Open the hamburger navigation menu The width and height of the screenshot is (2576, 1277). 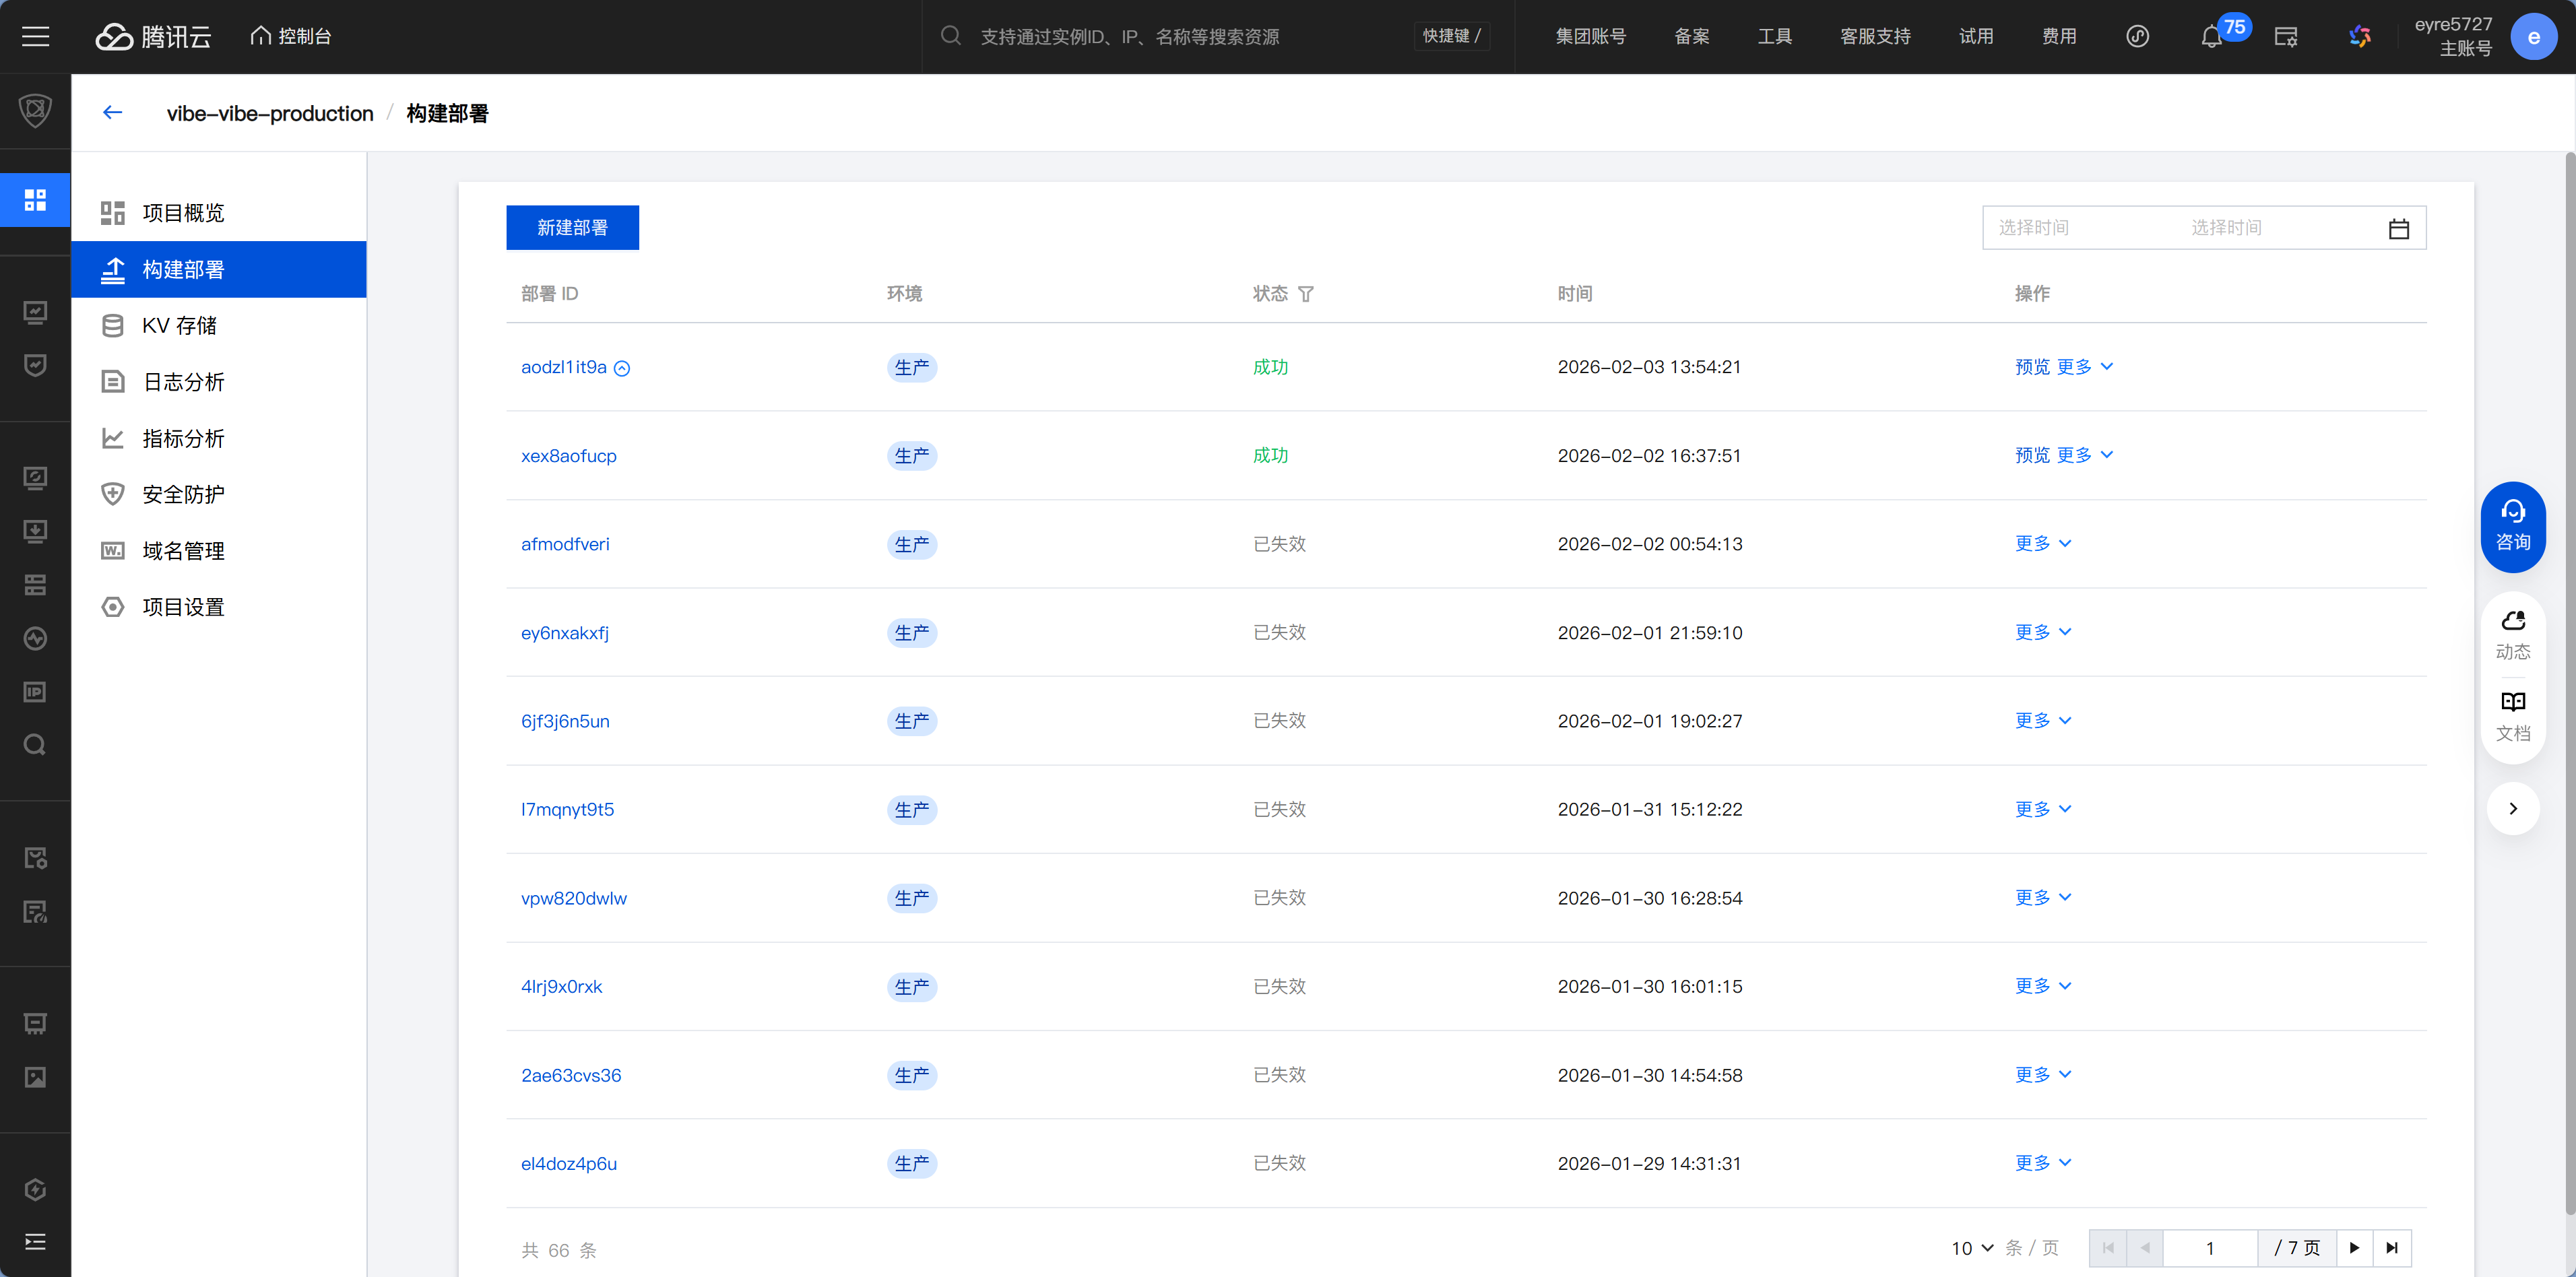pos(36,37)
